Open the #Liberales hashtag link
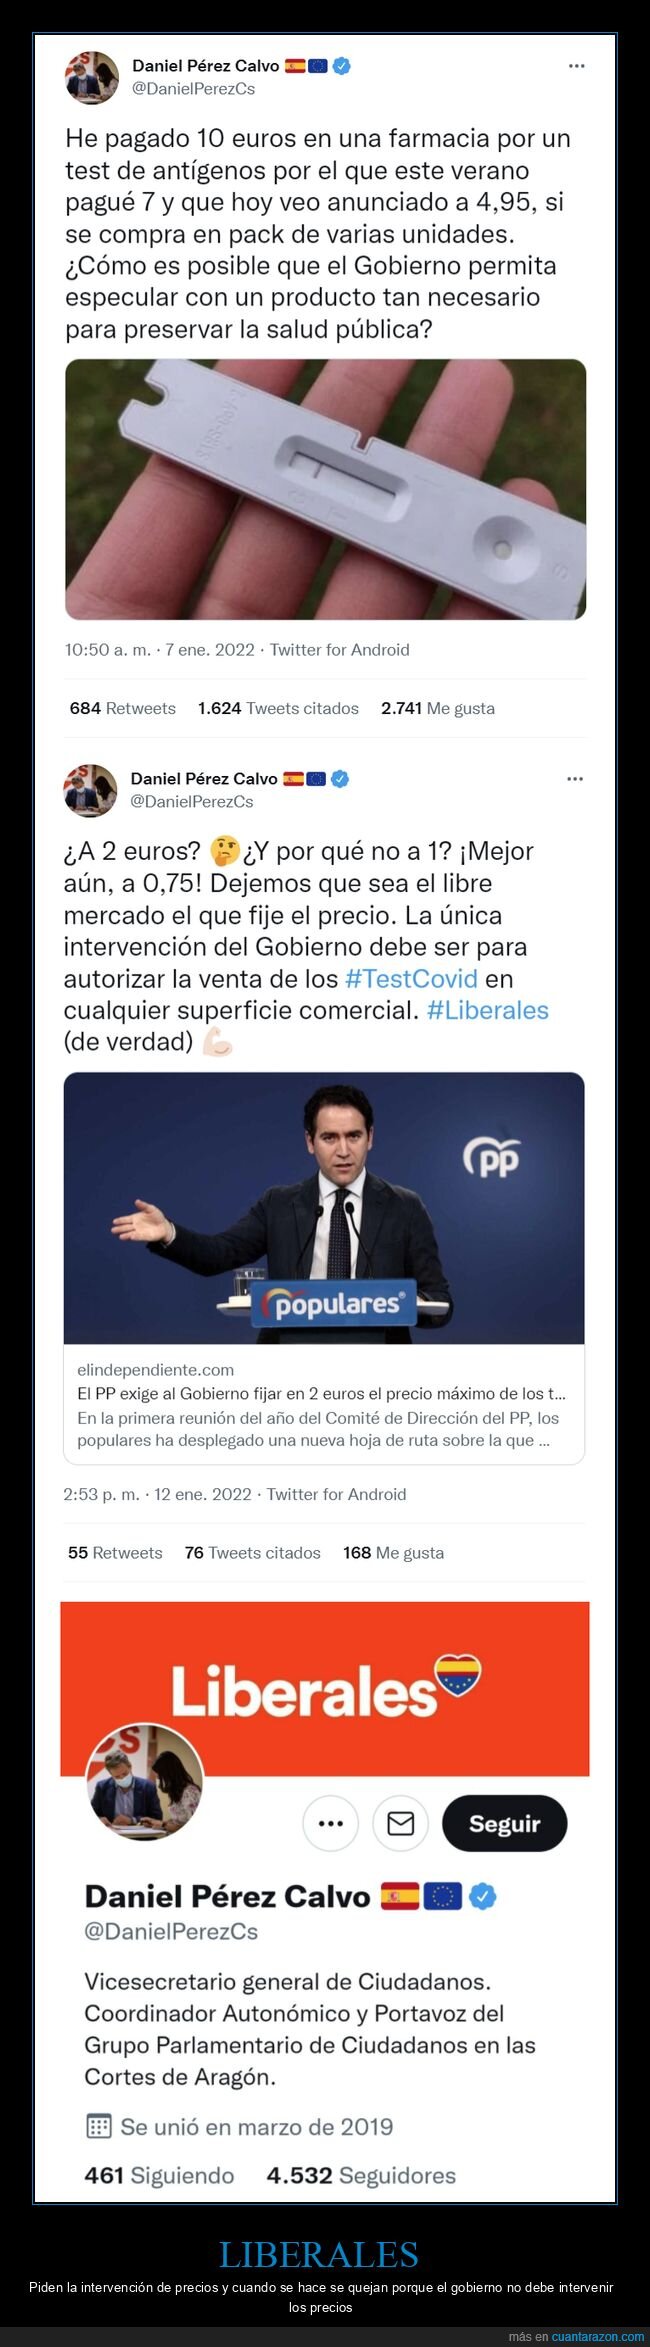650x2347 pixels. [488, 1010]
